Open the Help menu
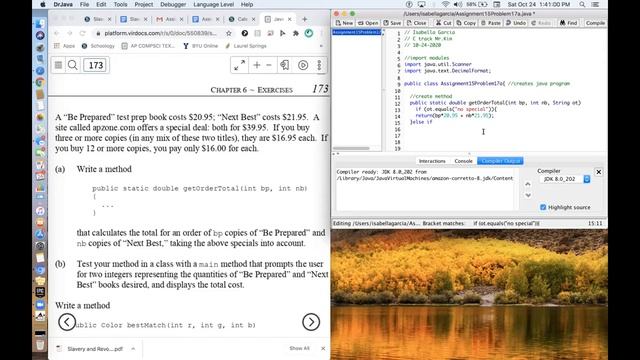Screen dimensions: 640x360 pyautogui.click(x=247, y=4)
